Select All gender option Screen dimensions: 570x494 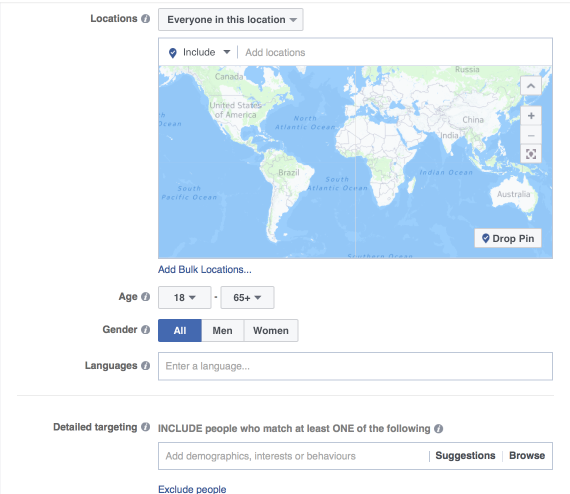[180, 330]
